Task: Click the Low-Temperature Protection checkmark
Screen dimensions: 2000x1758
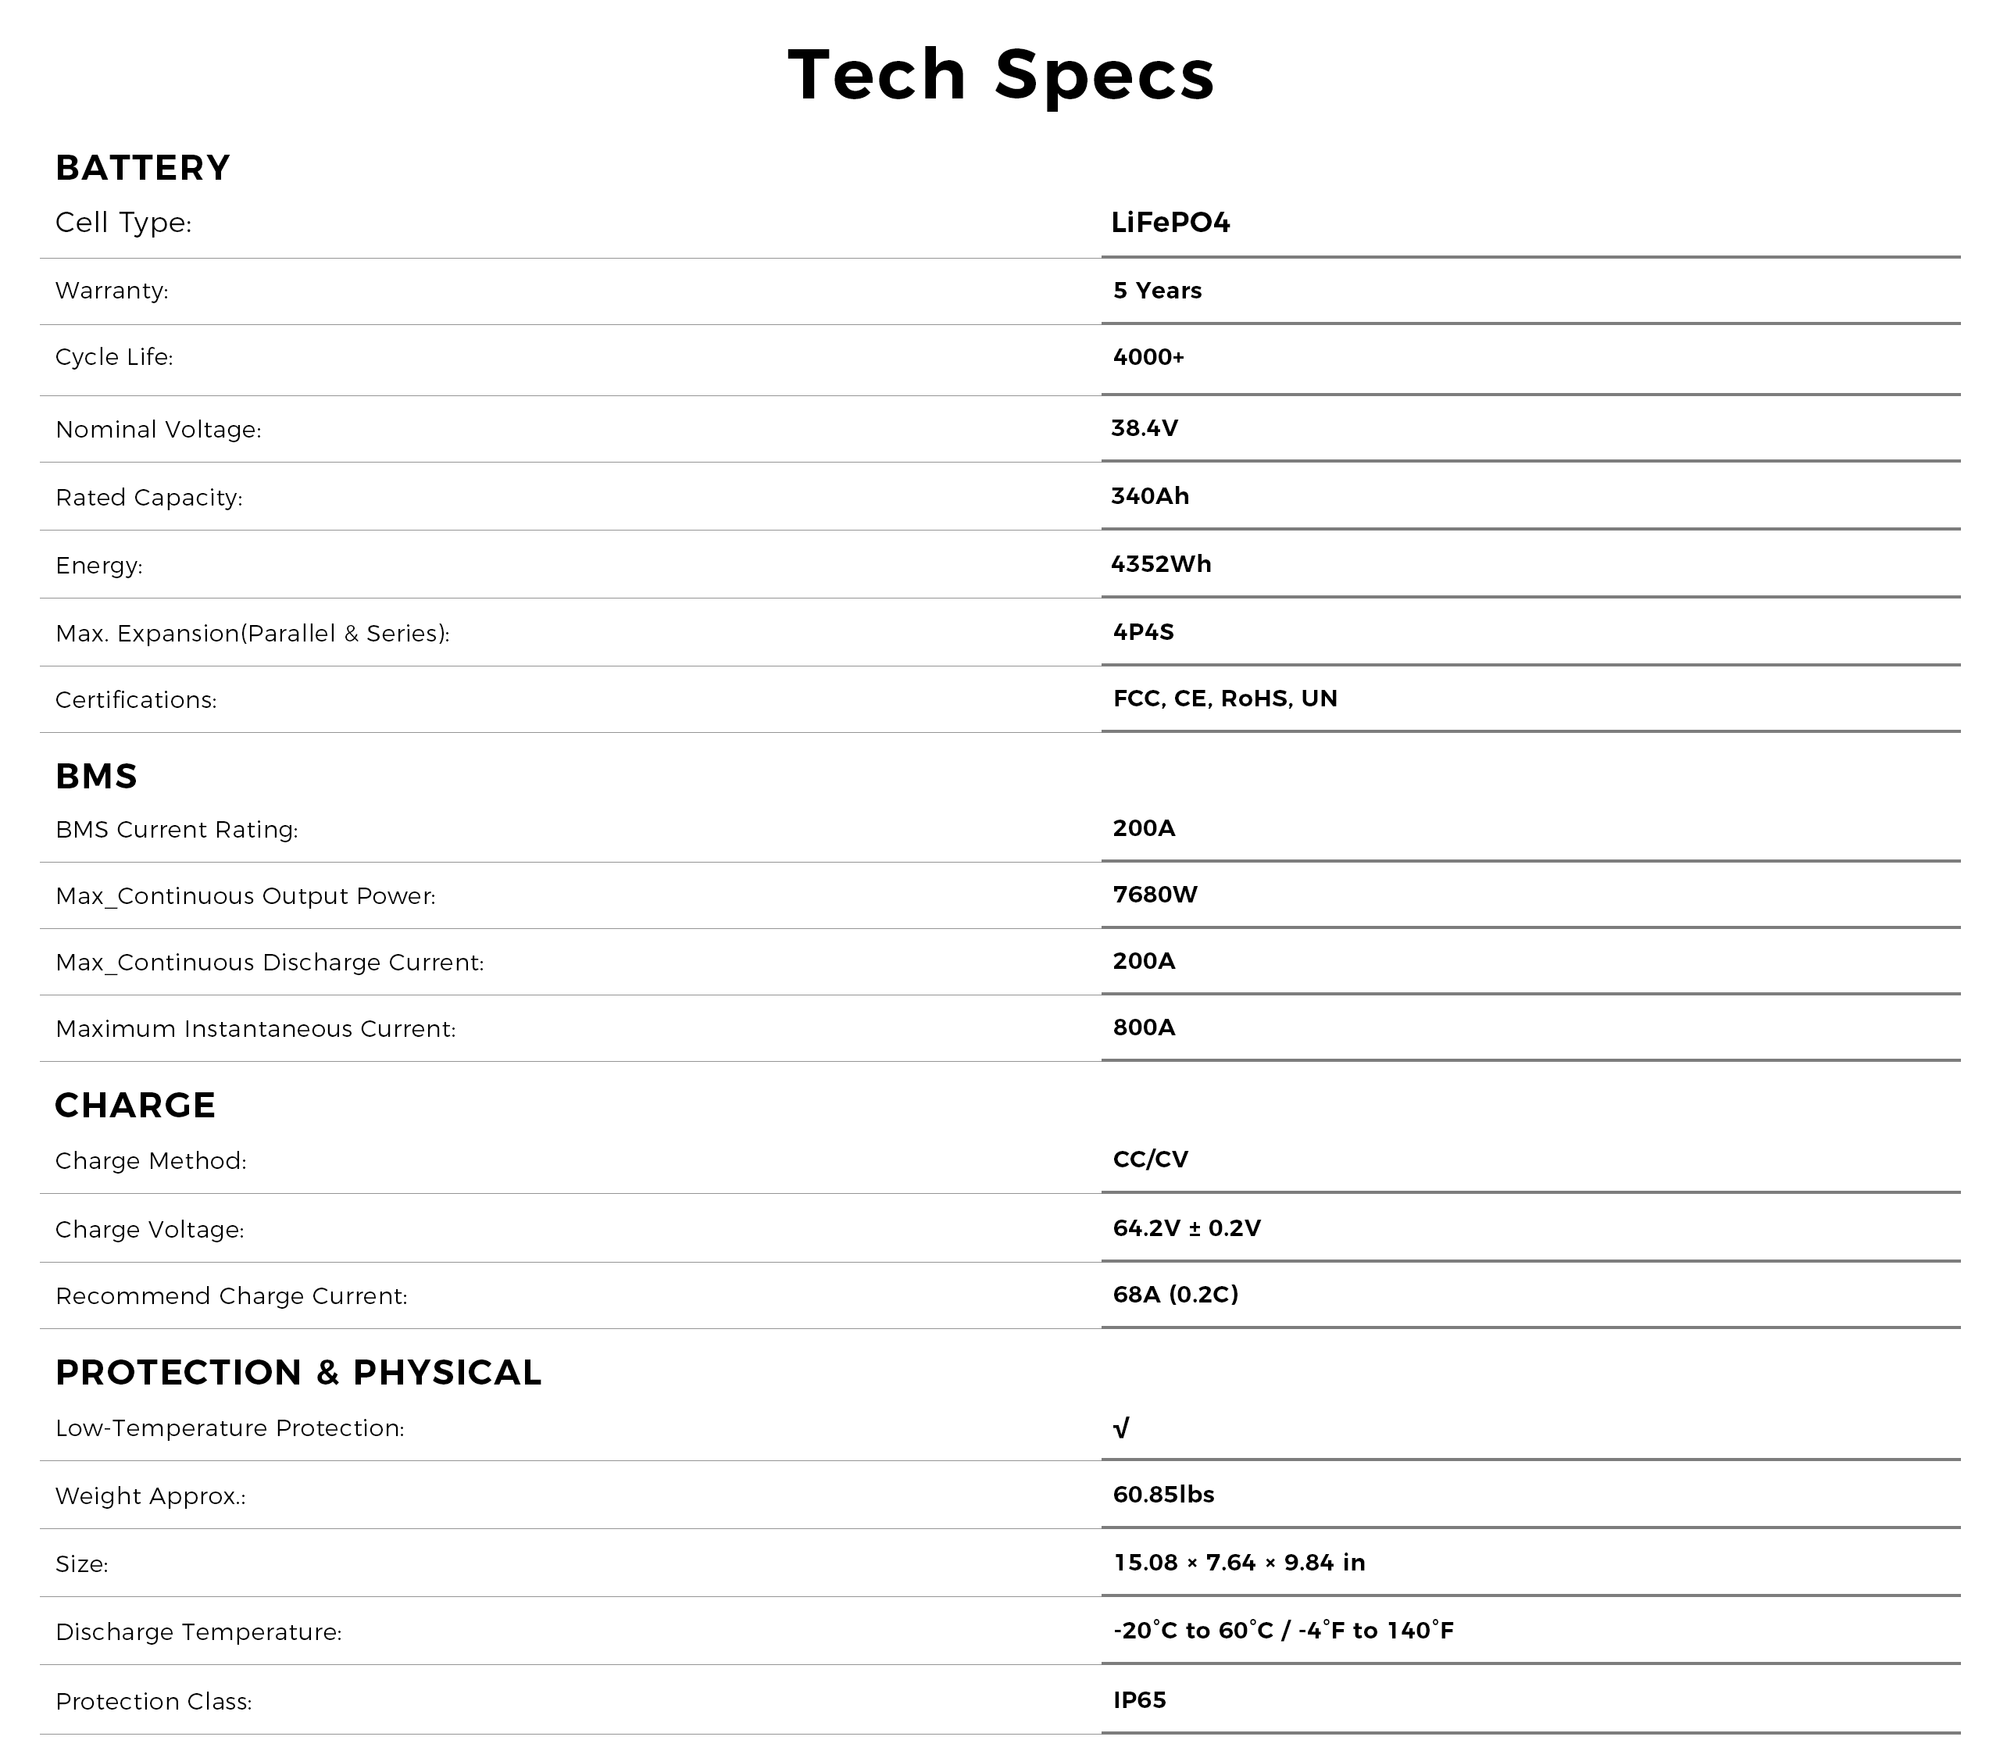Action: (1121, 1428)
